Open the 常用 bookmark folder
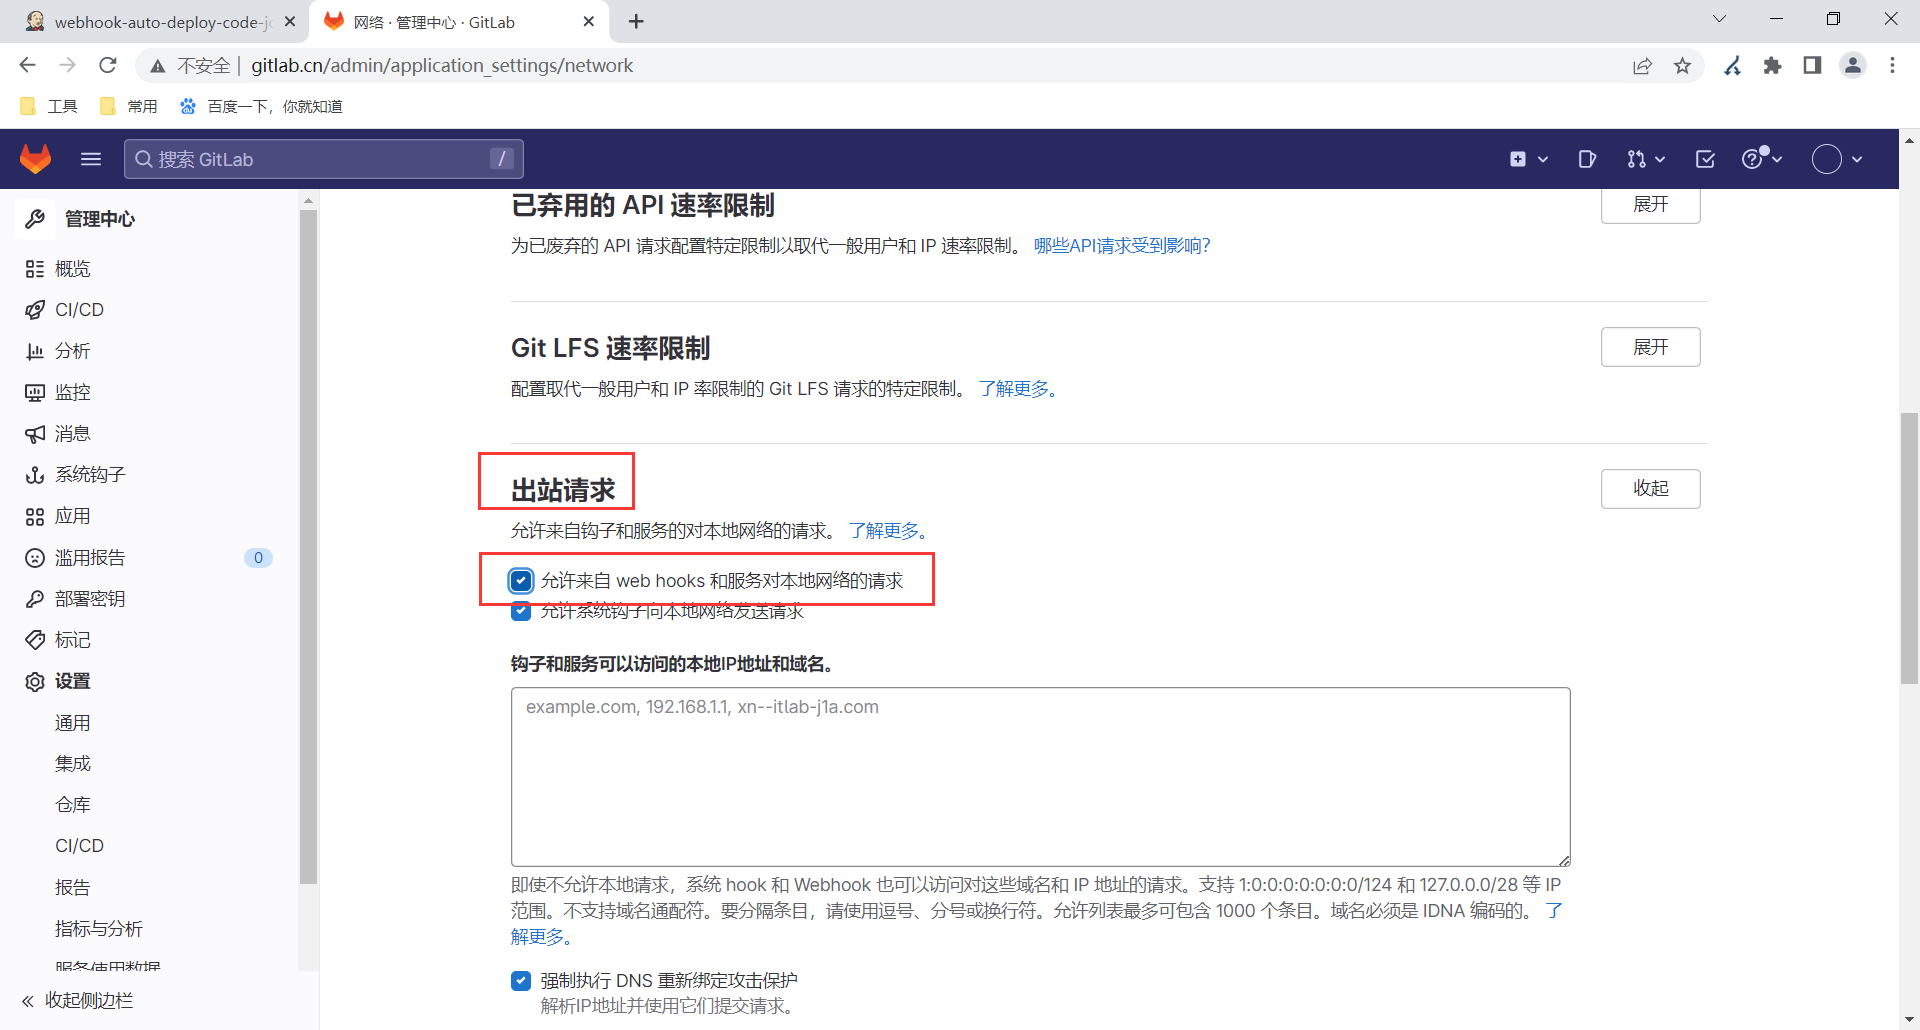The image size is (1920, 1030). [128, 106]
